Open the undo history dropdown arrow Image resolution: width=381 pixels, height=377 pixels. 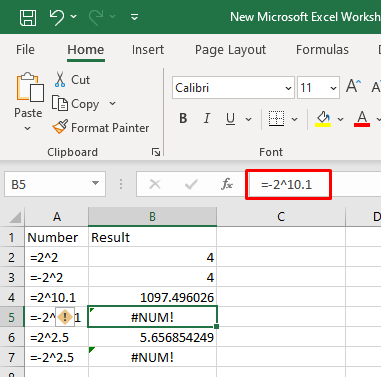click(x=74, y=16)
